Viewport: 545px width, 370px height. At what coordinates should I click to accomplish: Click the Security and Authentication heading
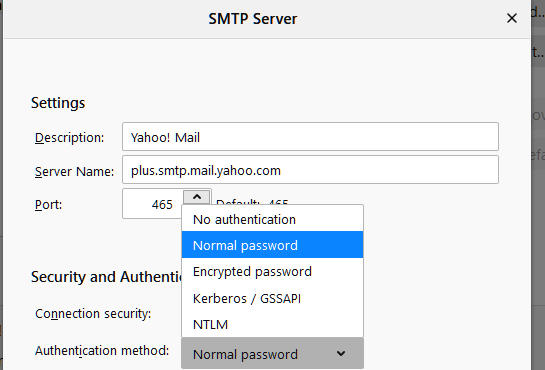pyautogui.click(x=106, y=277)
